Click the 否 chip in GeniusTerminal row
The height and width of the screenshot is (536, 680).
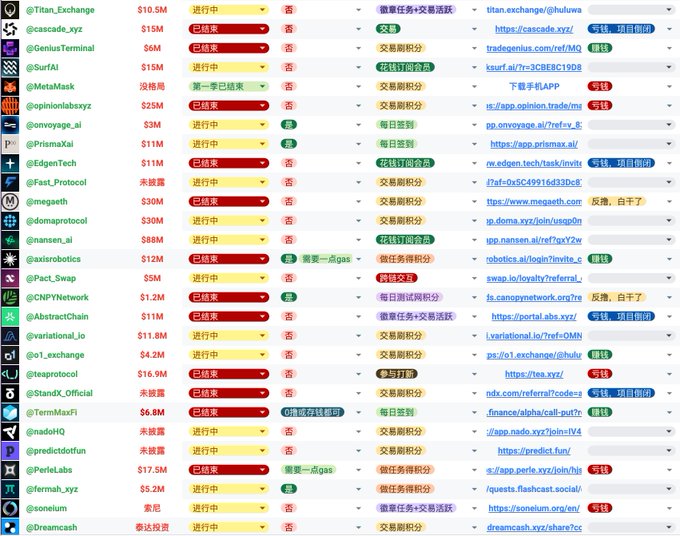point(289,48)
